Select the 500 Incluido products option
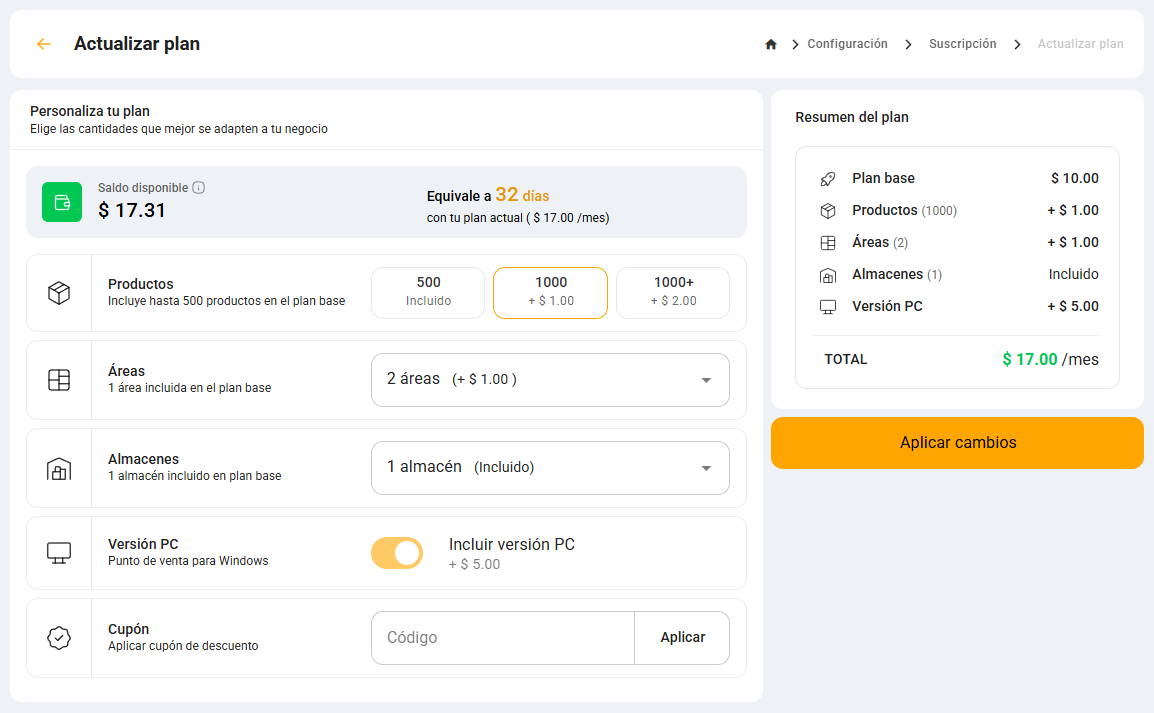This screenshot has width=1154, height=713. 428,293
